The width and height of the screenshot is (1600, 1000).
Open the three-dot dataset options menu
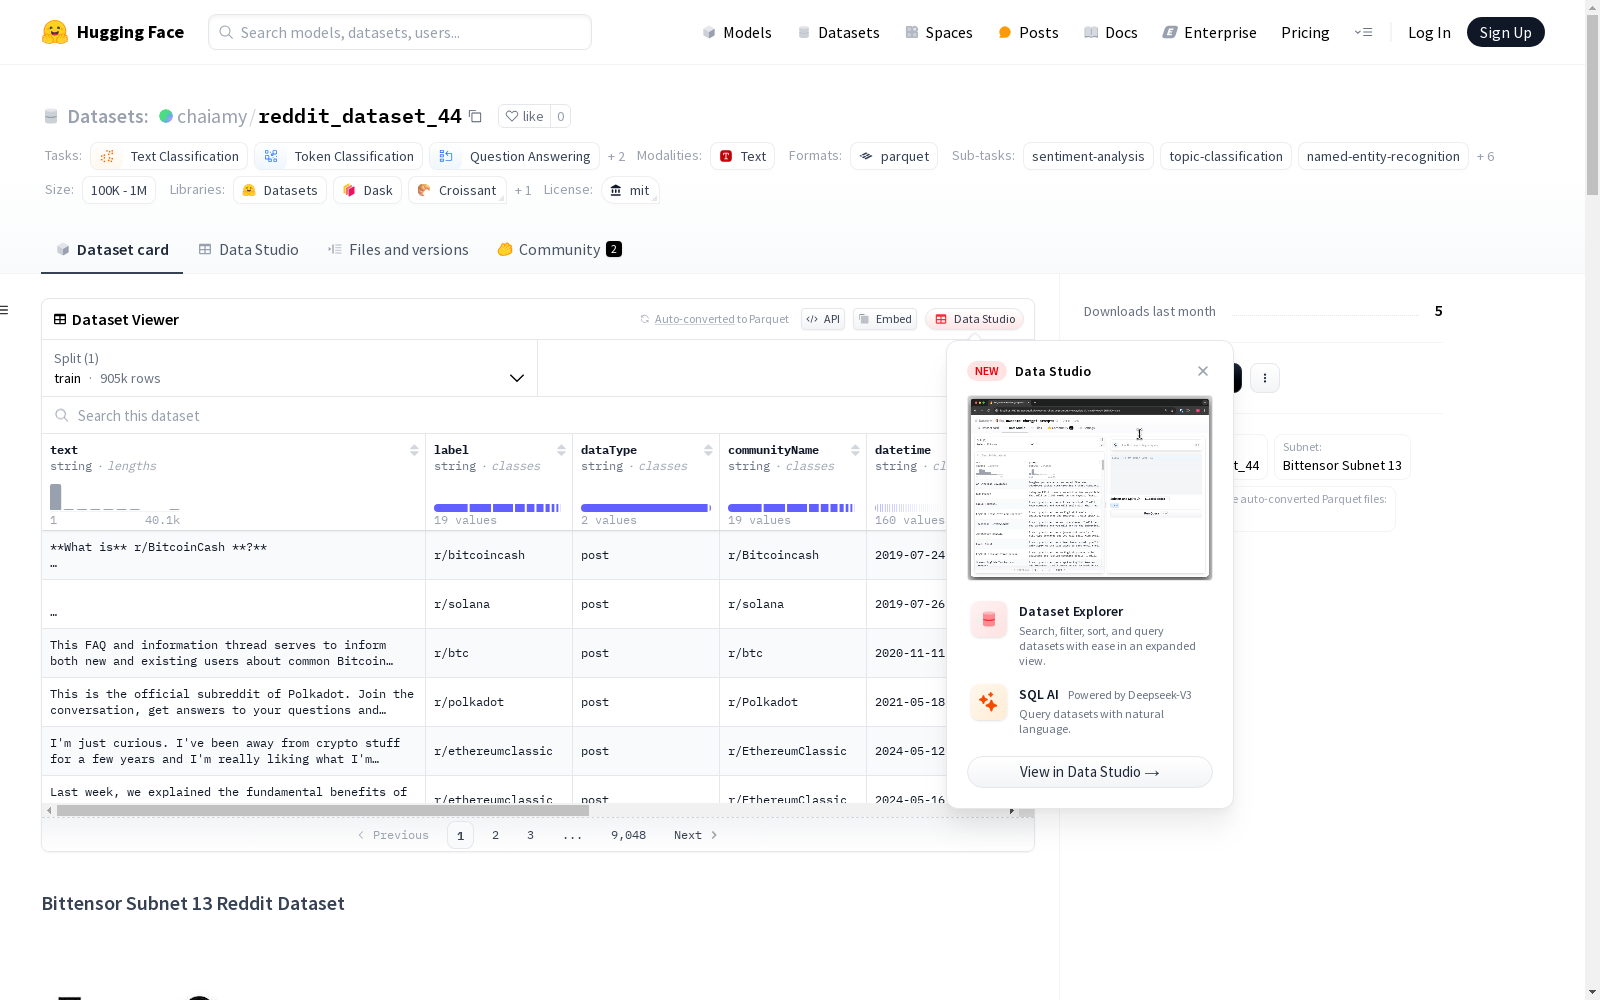[x=1265, y=377]
